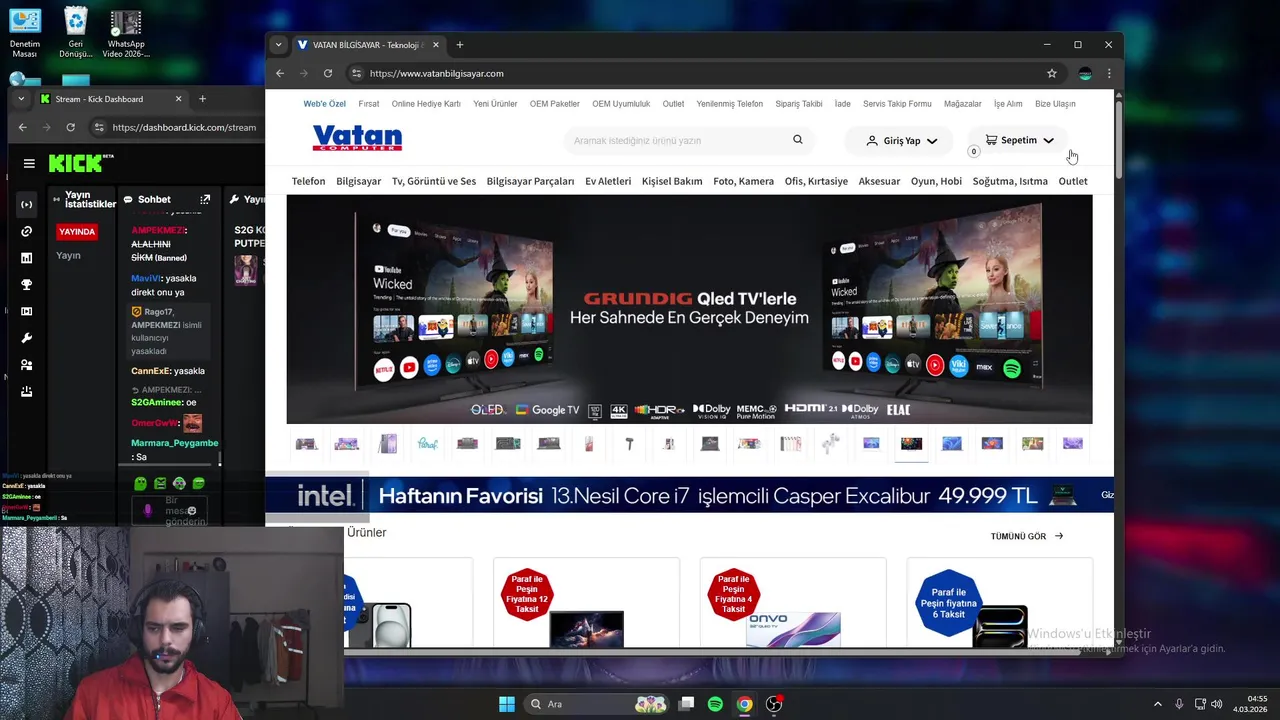This screenshot has height=720, width=1280.
Task: Open the trophy icon in Kick sidebar
Action: pos(27,285)
